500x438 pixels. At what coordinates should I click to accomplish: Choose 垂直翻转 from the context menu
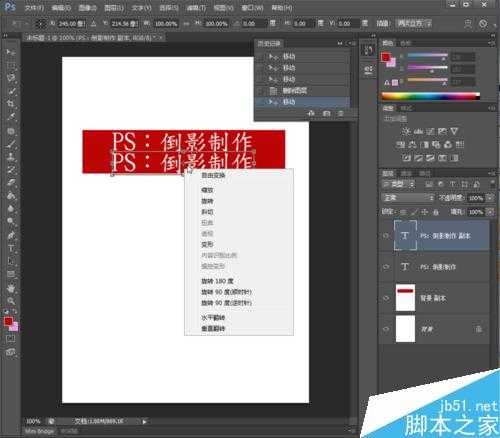click(x=213, y=329)
